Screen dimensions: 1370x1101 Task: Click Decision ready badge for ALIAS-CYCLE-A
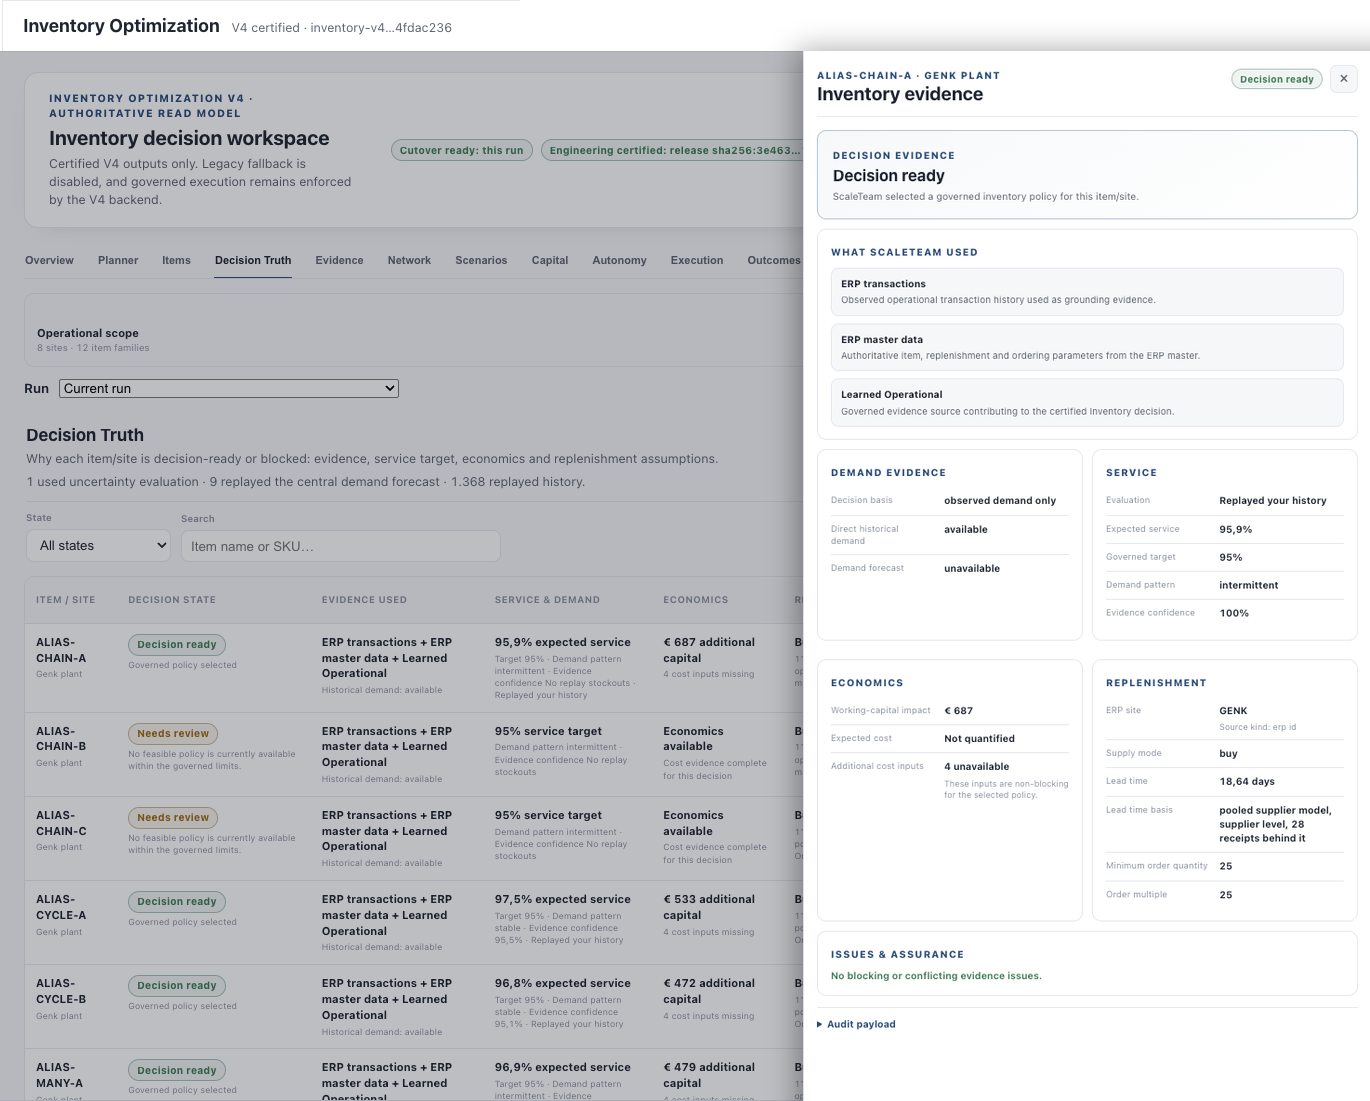pyautogui.click(x=177, y=902)
